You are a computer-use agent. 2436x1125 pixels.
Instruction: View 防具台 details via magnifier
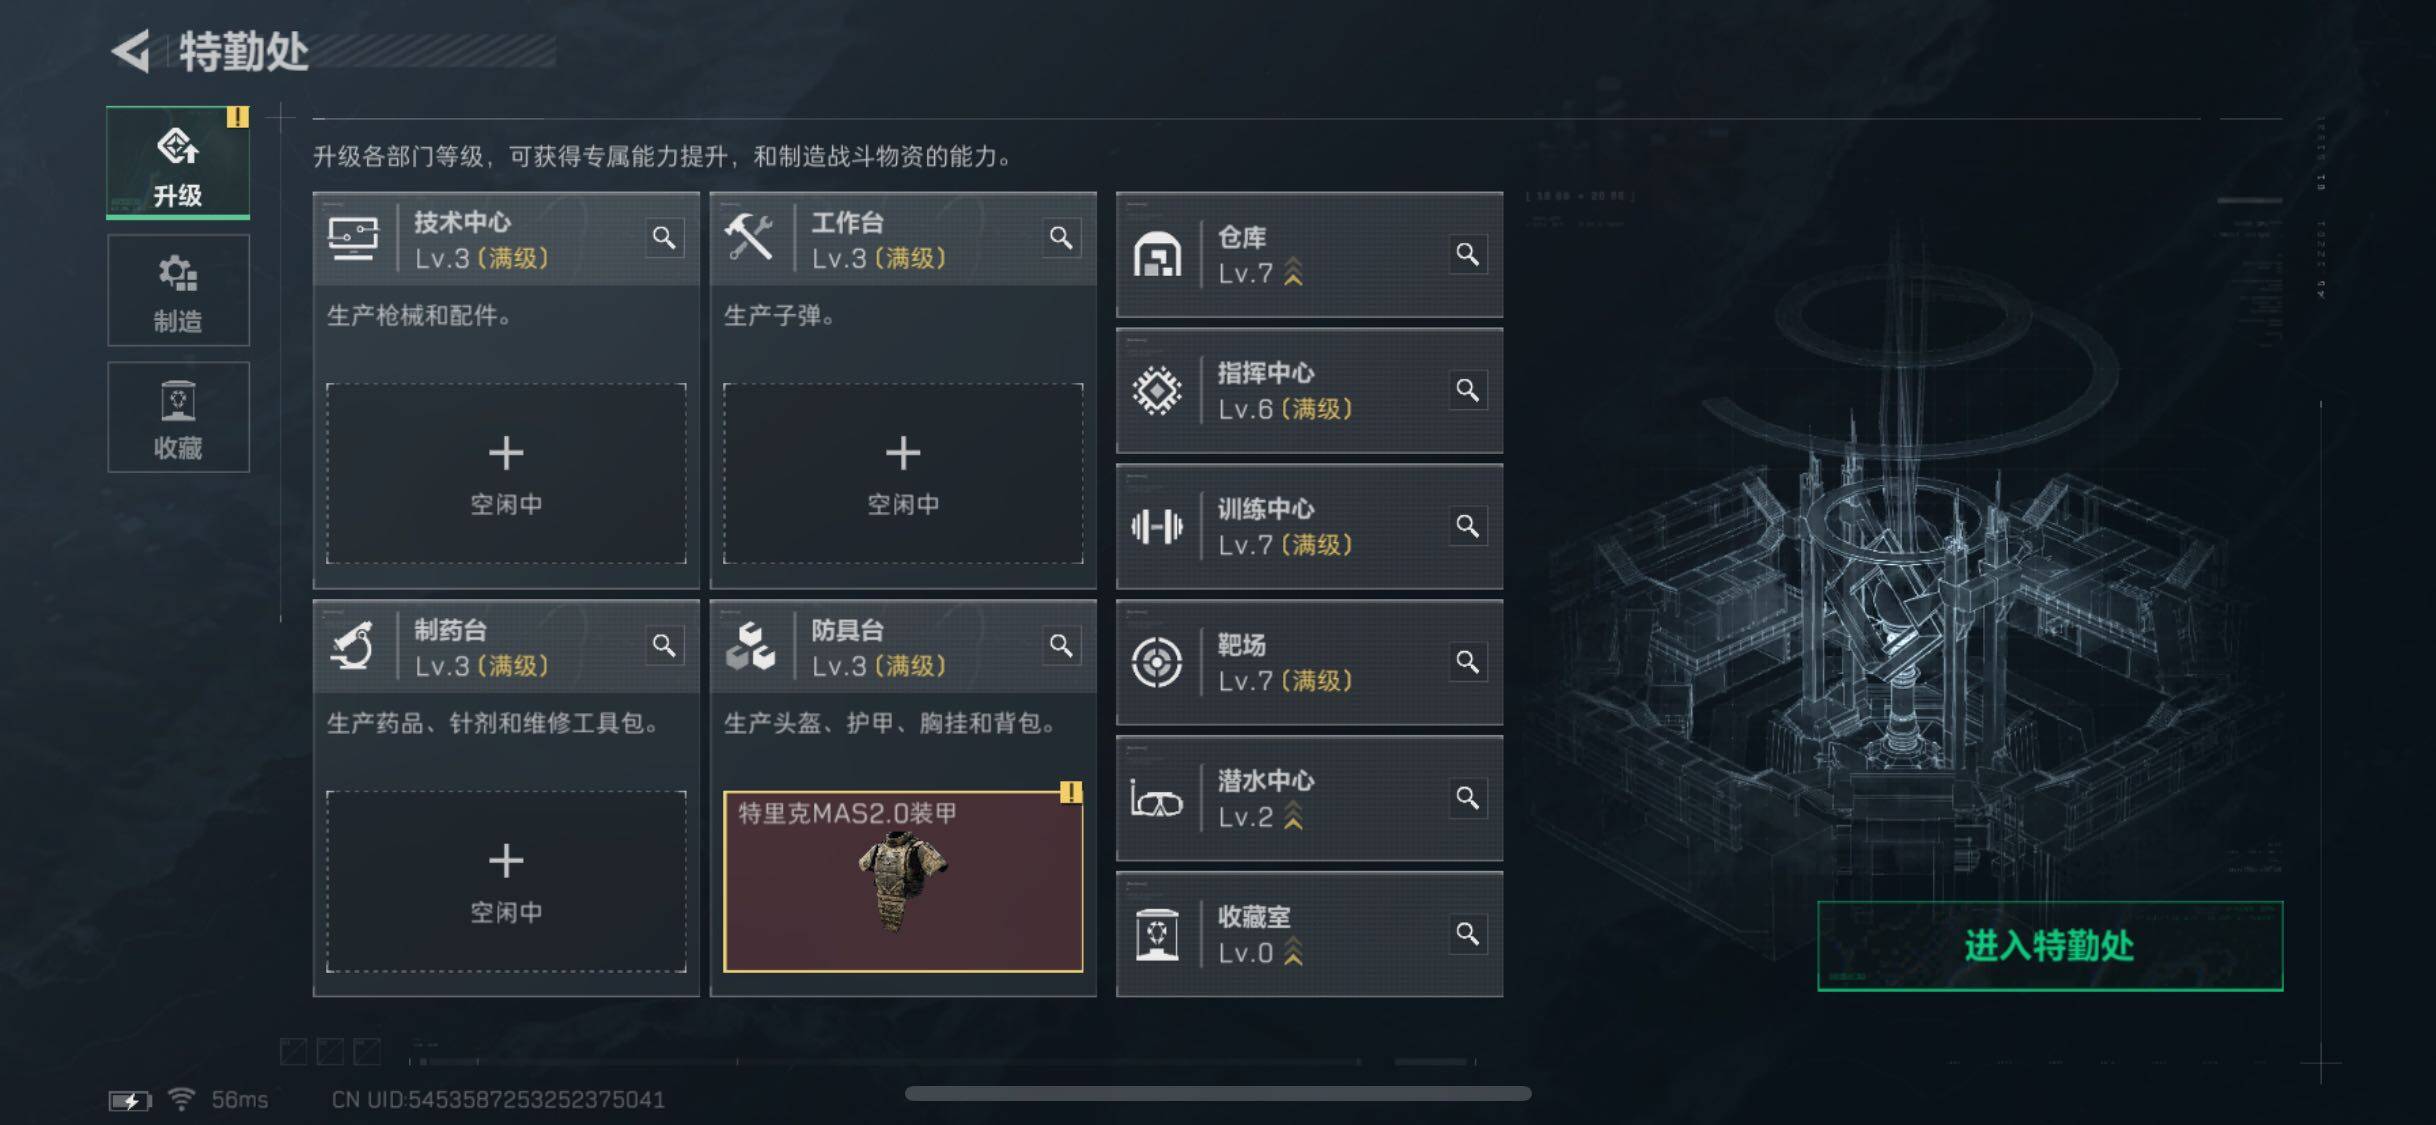point(1061,646)
